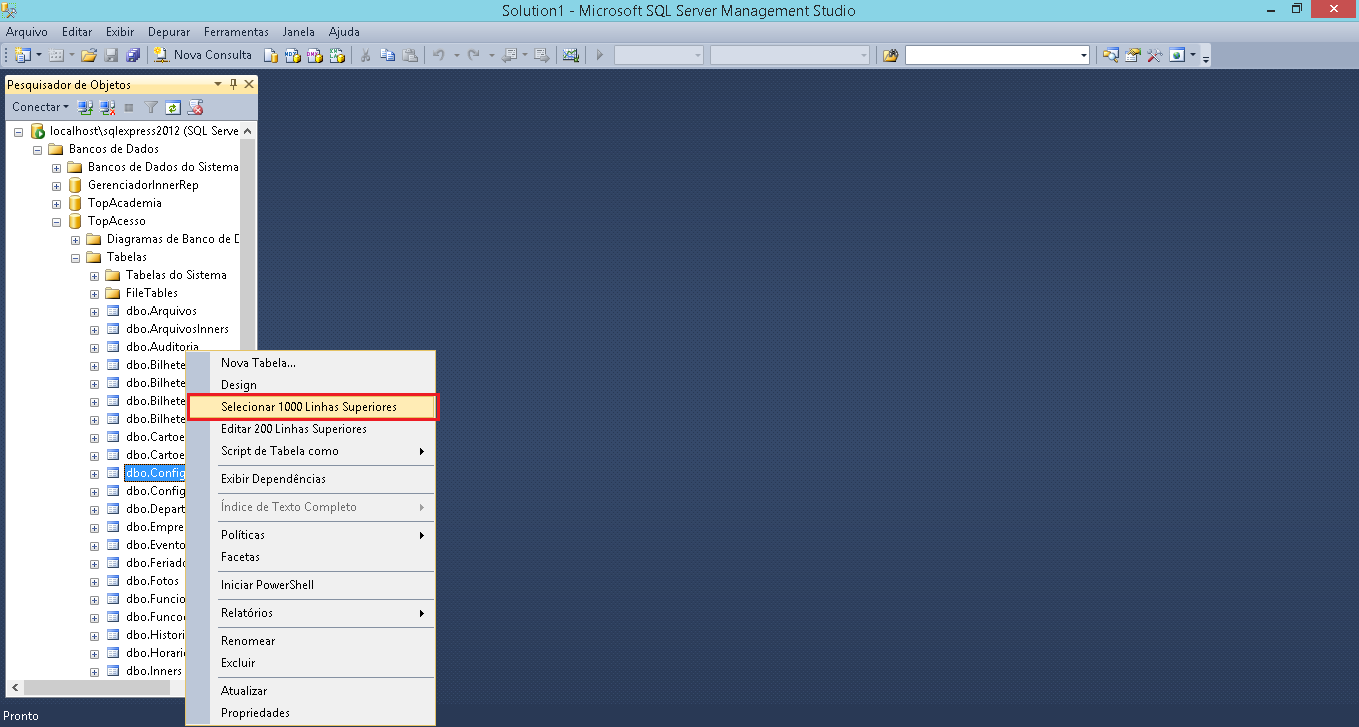
Task: Collapse the localhost\sqlexpress2012 server node
Action: click(18, 131)
